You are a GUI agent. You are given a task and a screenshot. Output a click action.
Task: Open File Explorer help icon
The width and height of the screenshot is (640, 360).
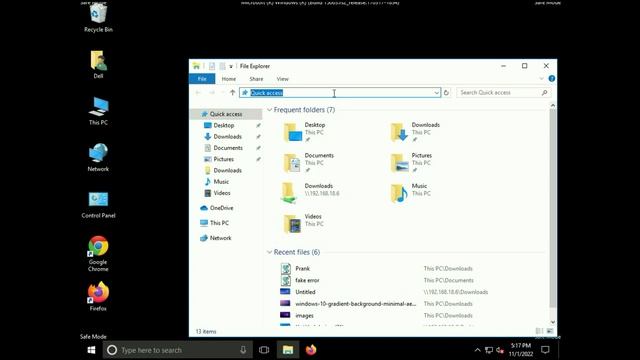coord(551,78)
